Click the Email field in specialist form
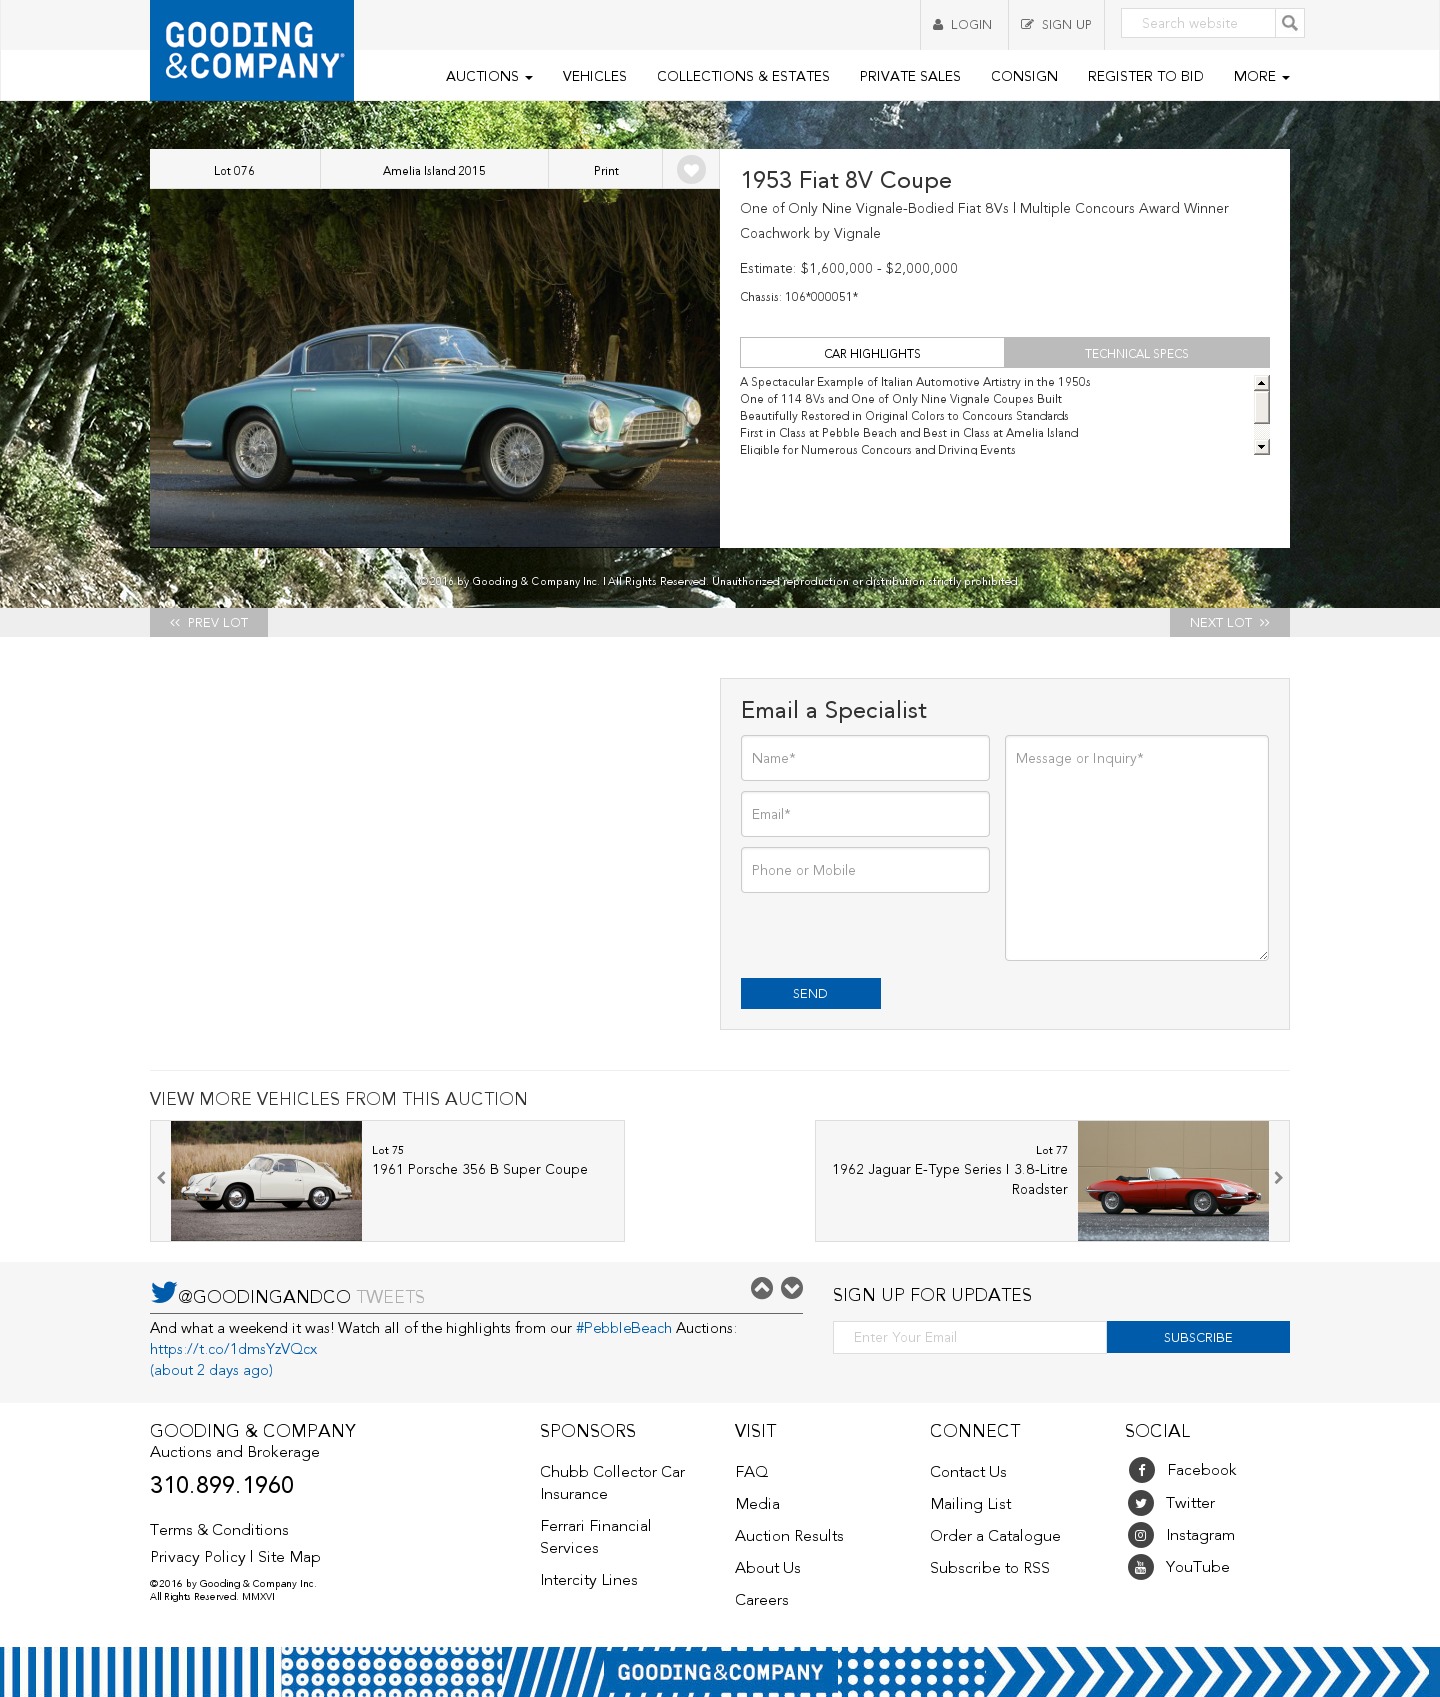 pyautogui.click(x=865, y=814)
